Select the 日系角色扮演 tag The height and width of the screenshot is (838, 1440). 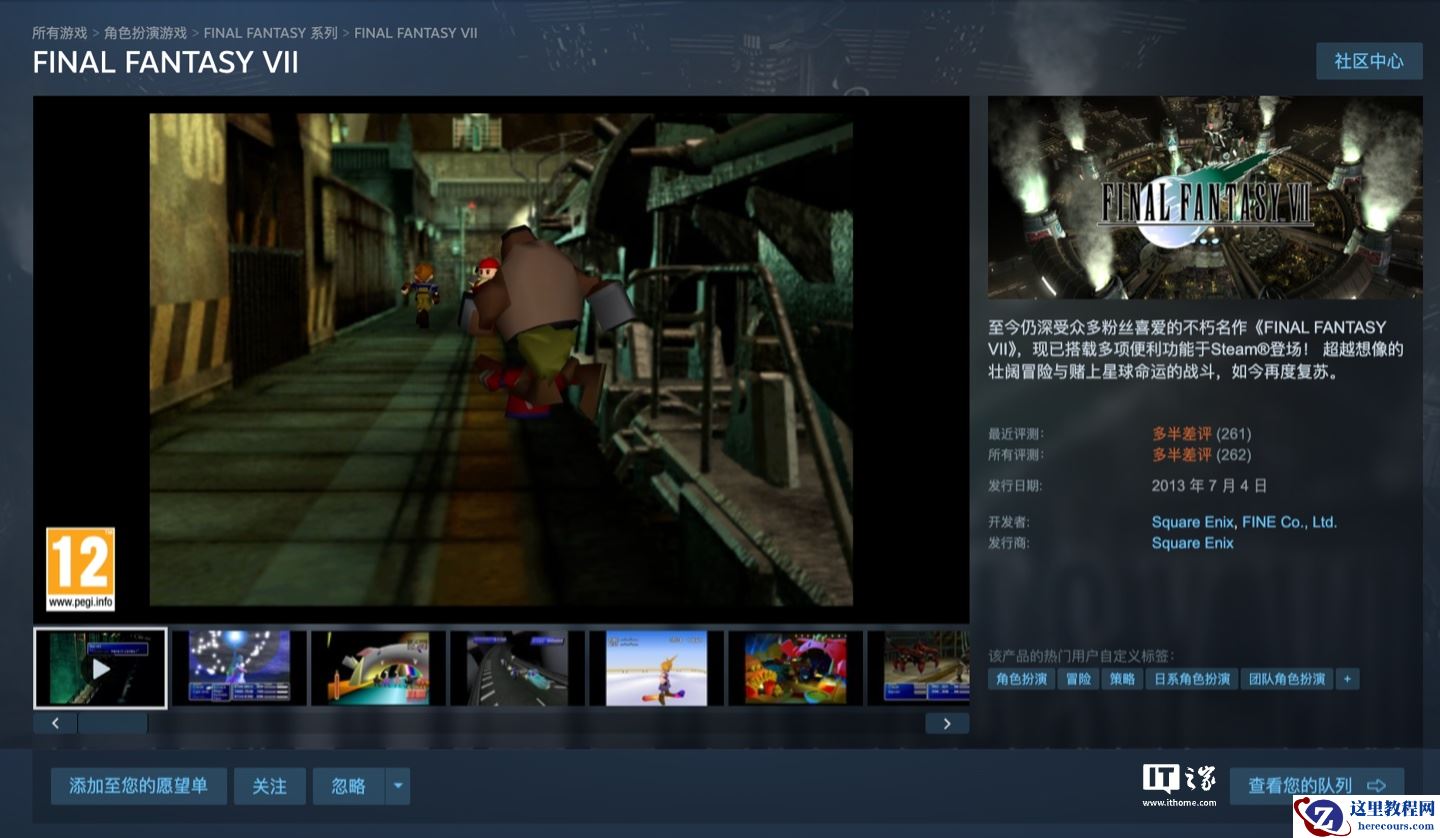tap(1191, 678)
